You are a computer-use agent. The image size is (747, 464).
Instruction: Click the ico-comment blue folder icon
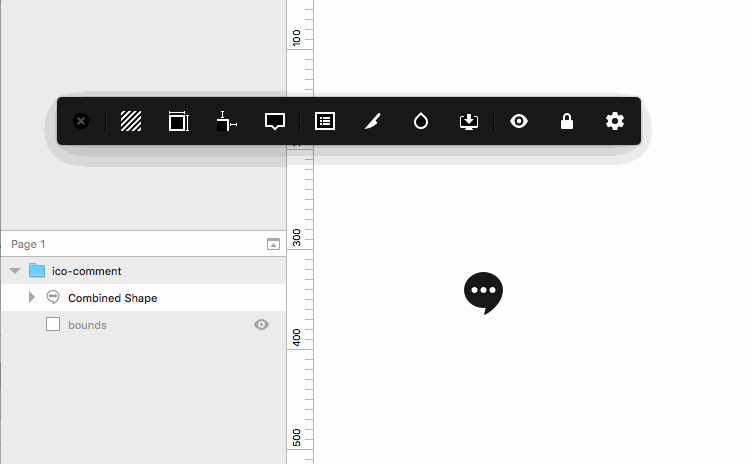click(37, 270)
